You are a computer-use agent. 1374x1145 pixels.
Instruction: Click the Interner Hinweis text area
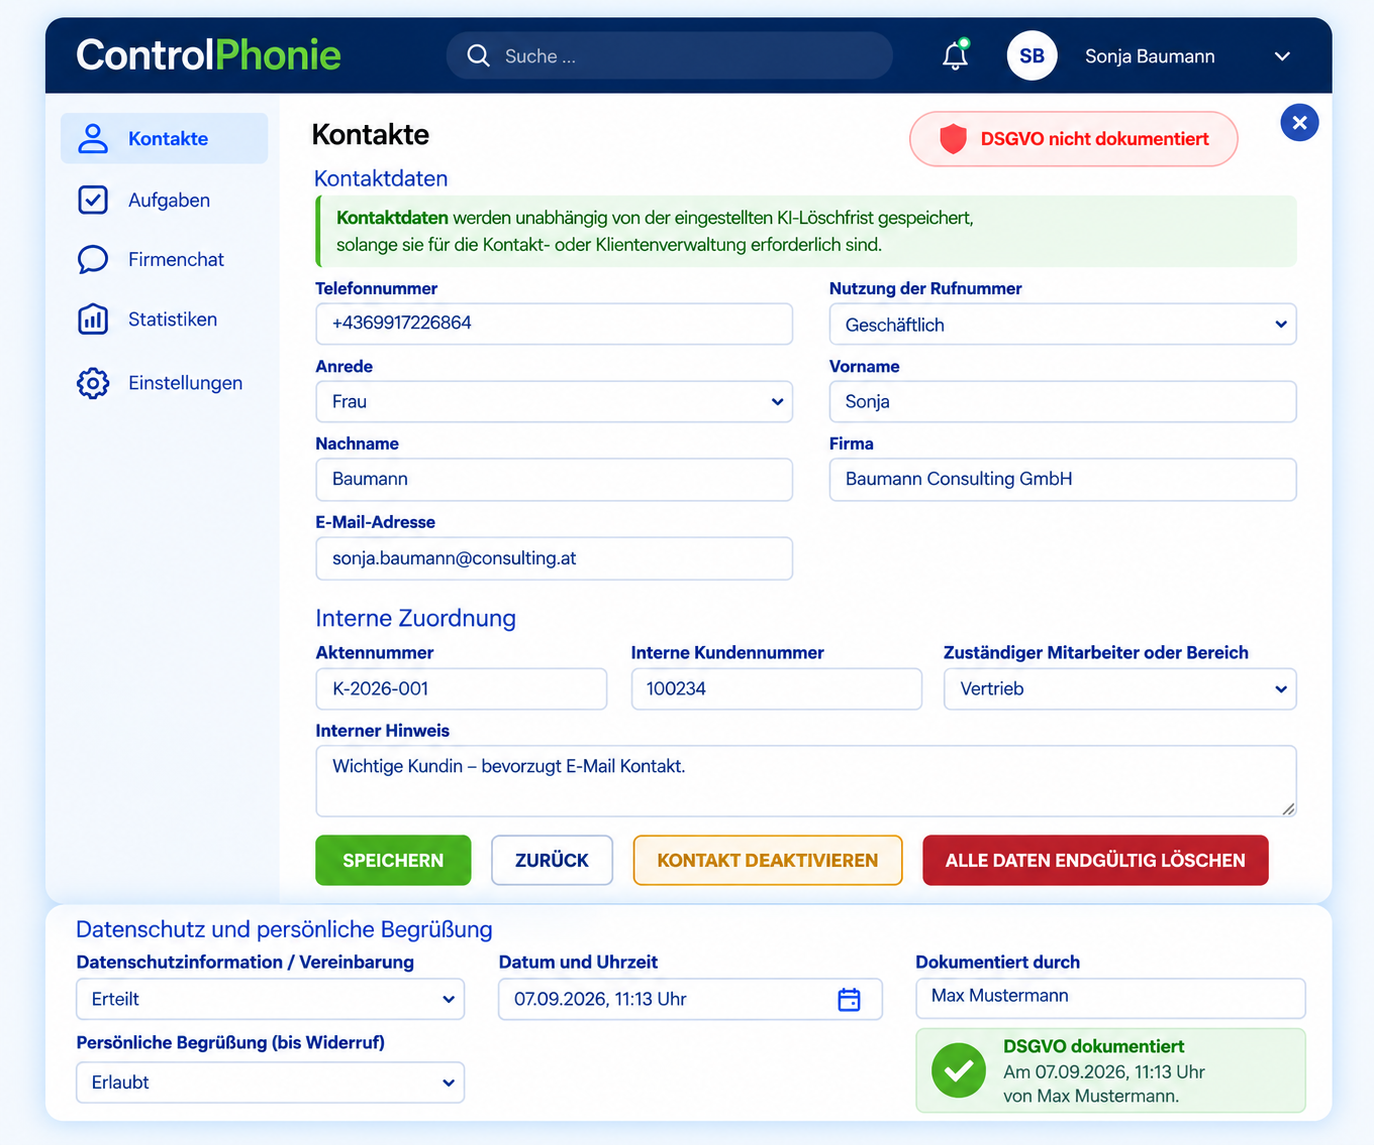click(806, 781)
